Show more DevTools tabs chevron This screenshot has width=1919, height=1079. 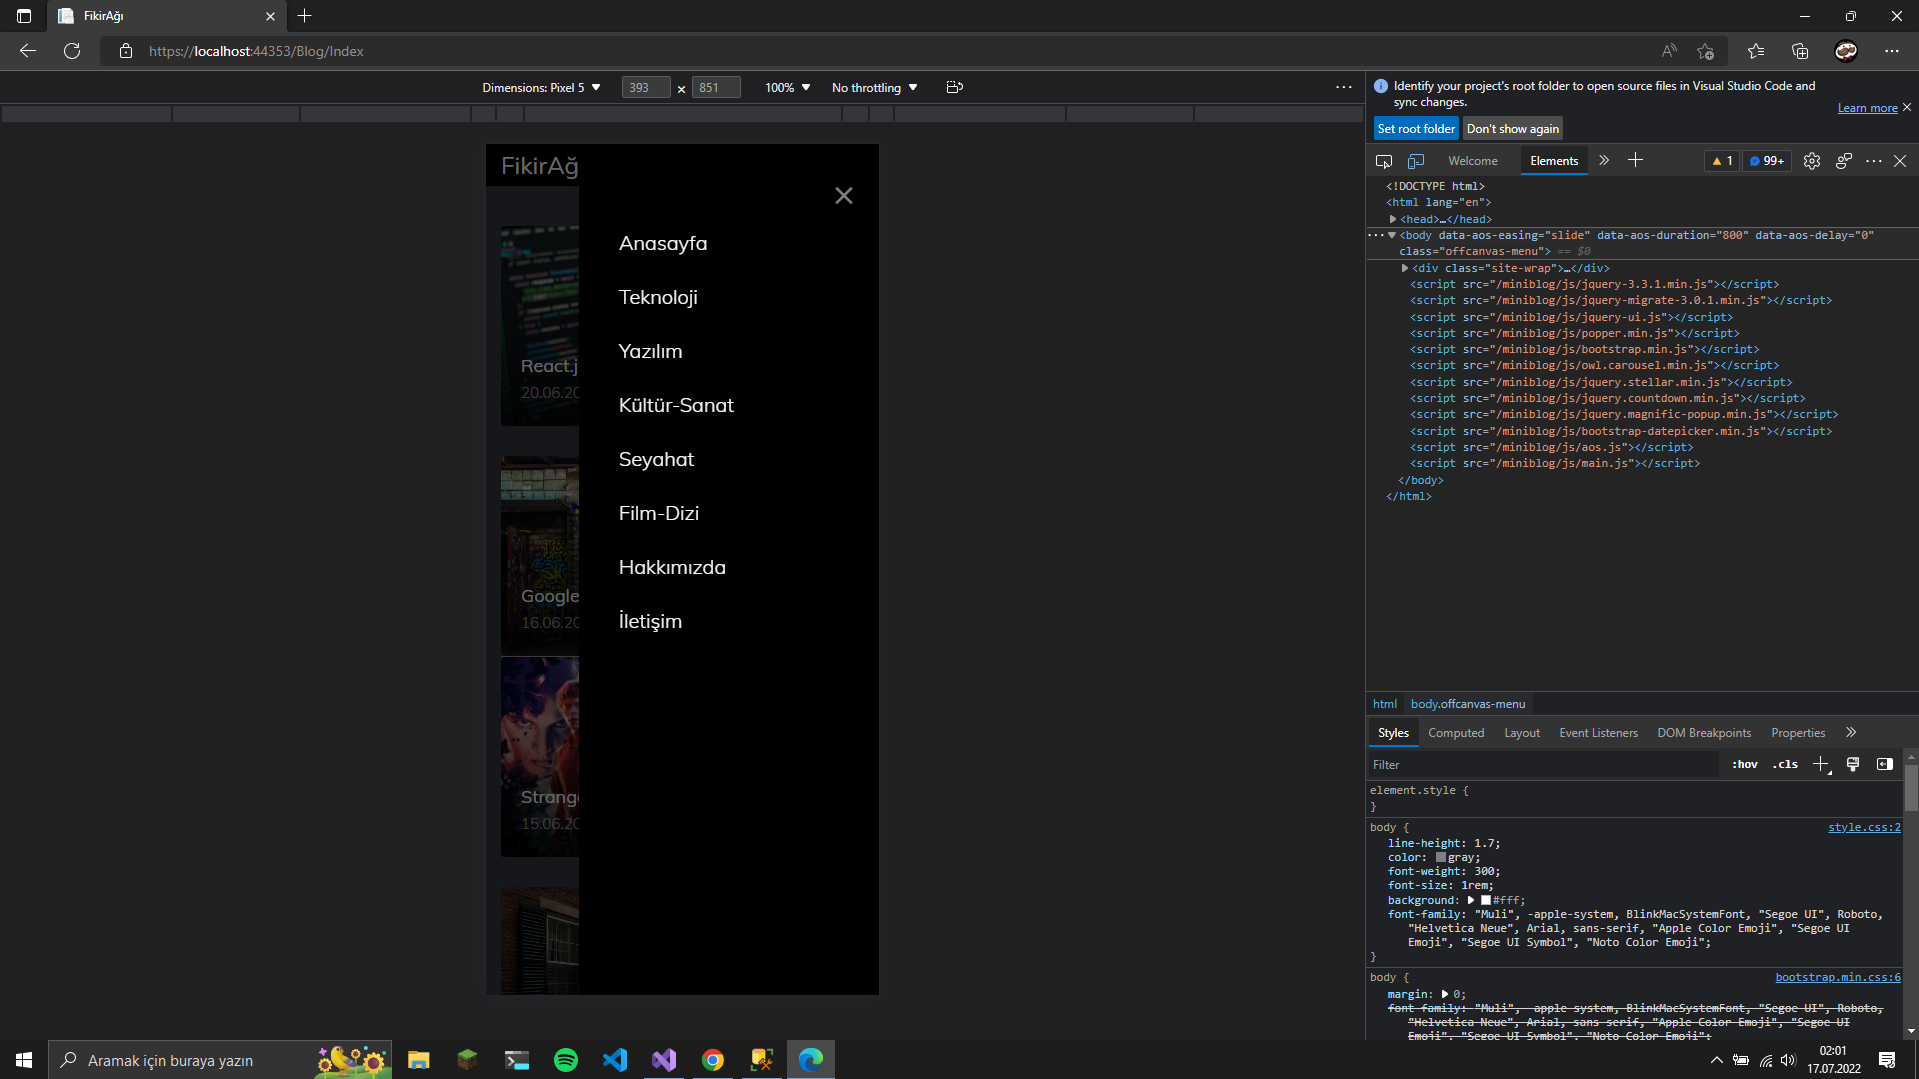1604,160
